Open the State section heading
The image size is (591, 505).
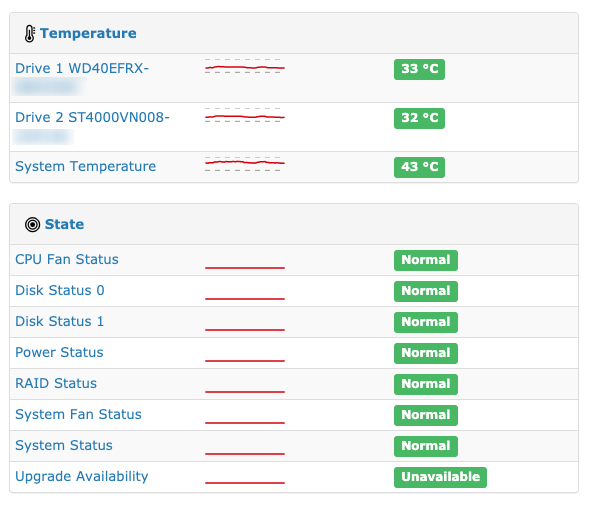click(64, 224)
